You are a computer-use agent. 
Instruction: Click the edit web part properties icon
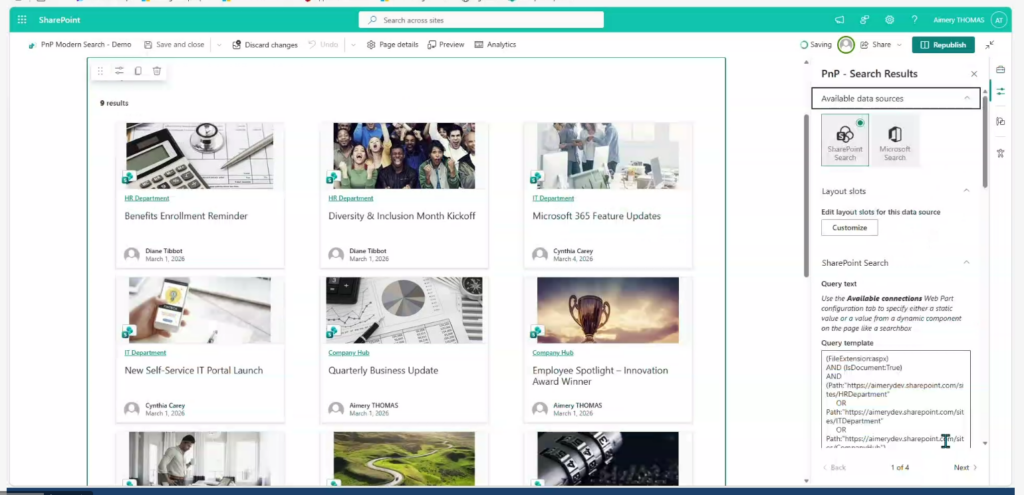coord(119,71)
